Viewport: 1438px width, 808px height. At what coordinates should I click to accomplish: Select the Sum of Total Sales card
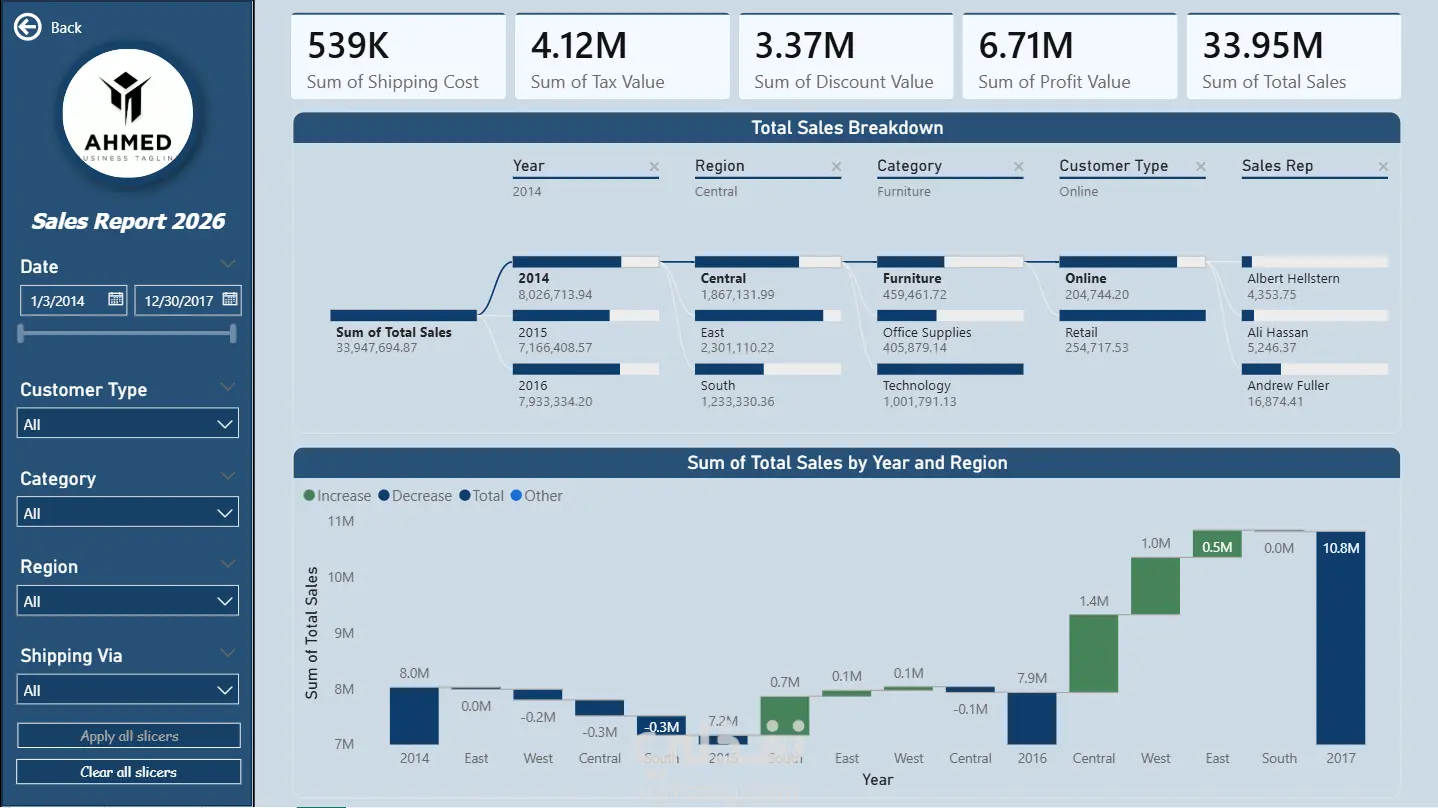(x=1294, y=57)
